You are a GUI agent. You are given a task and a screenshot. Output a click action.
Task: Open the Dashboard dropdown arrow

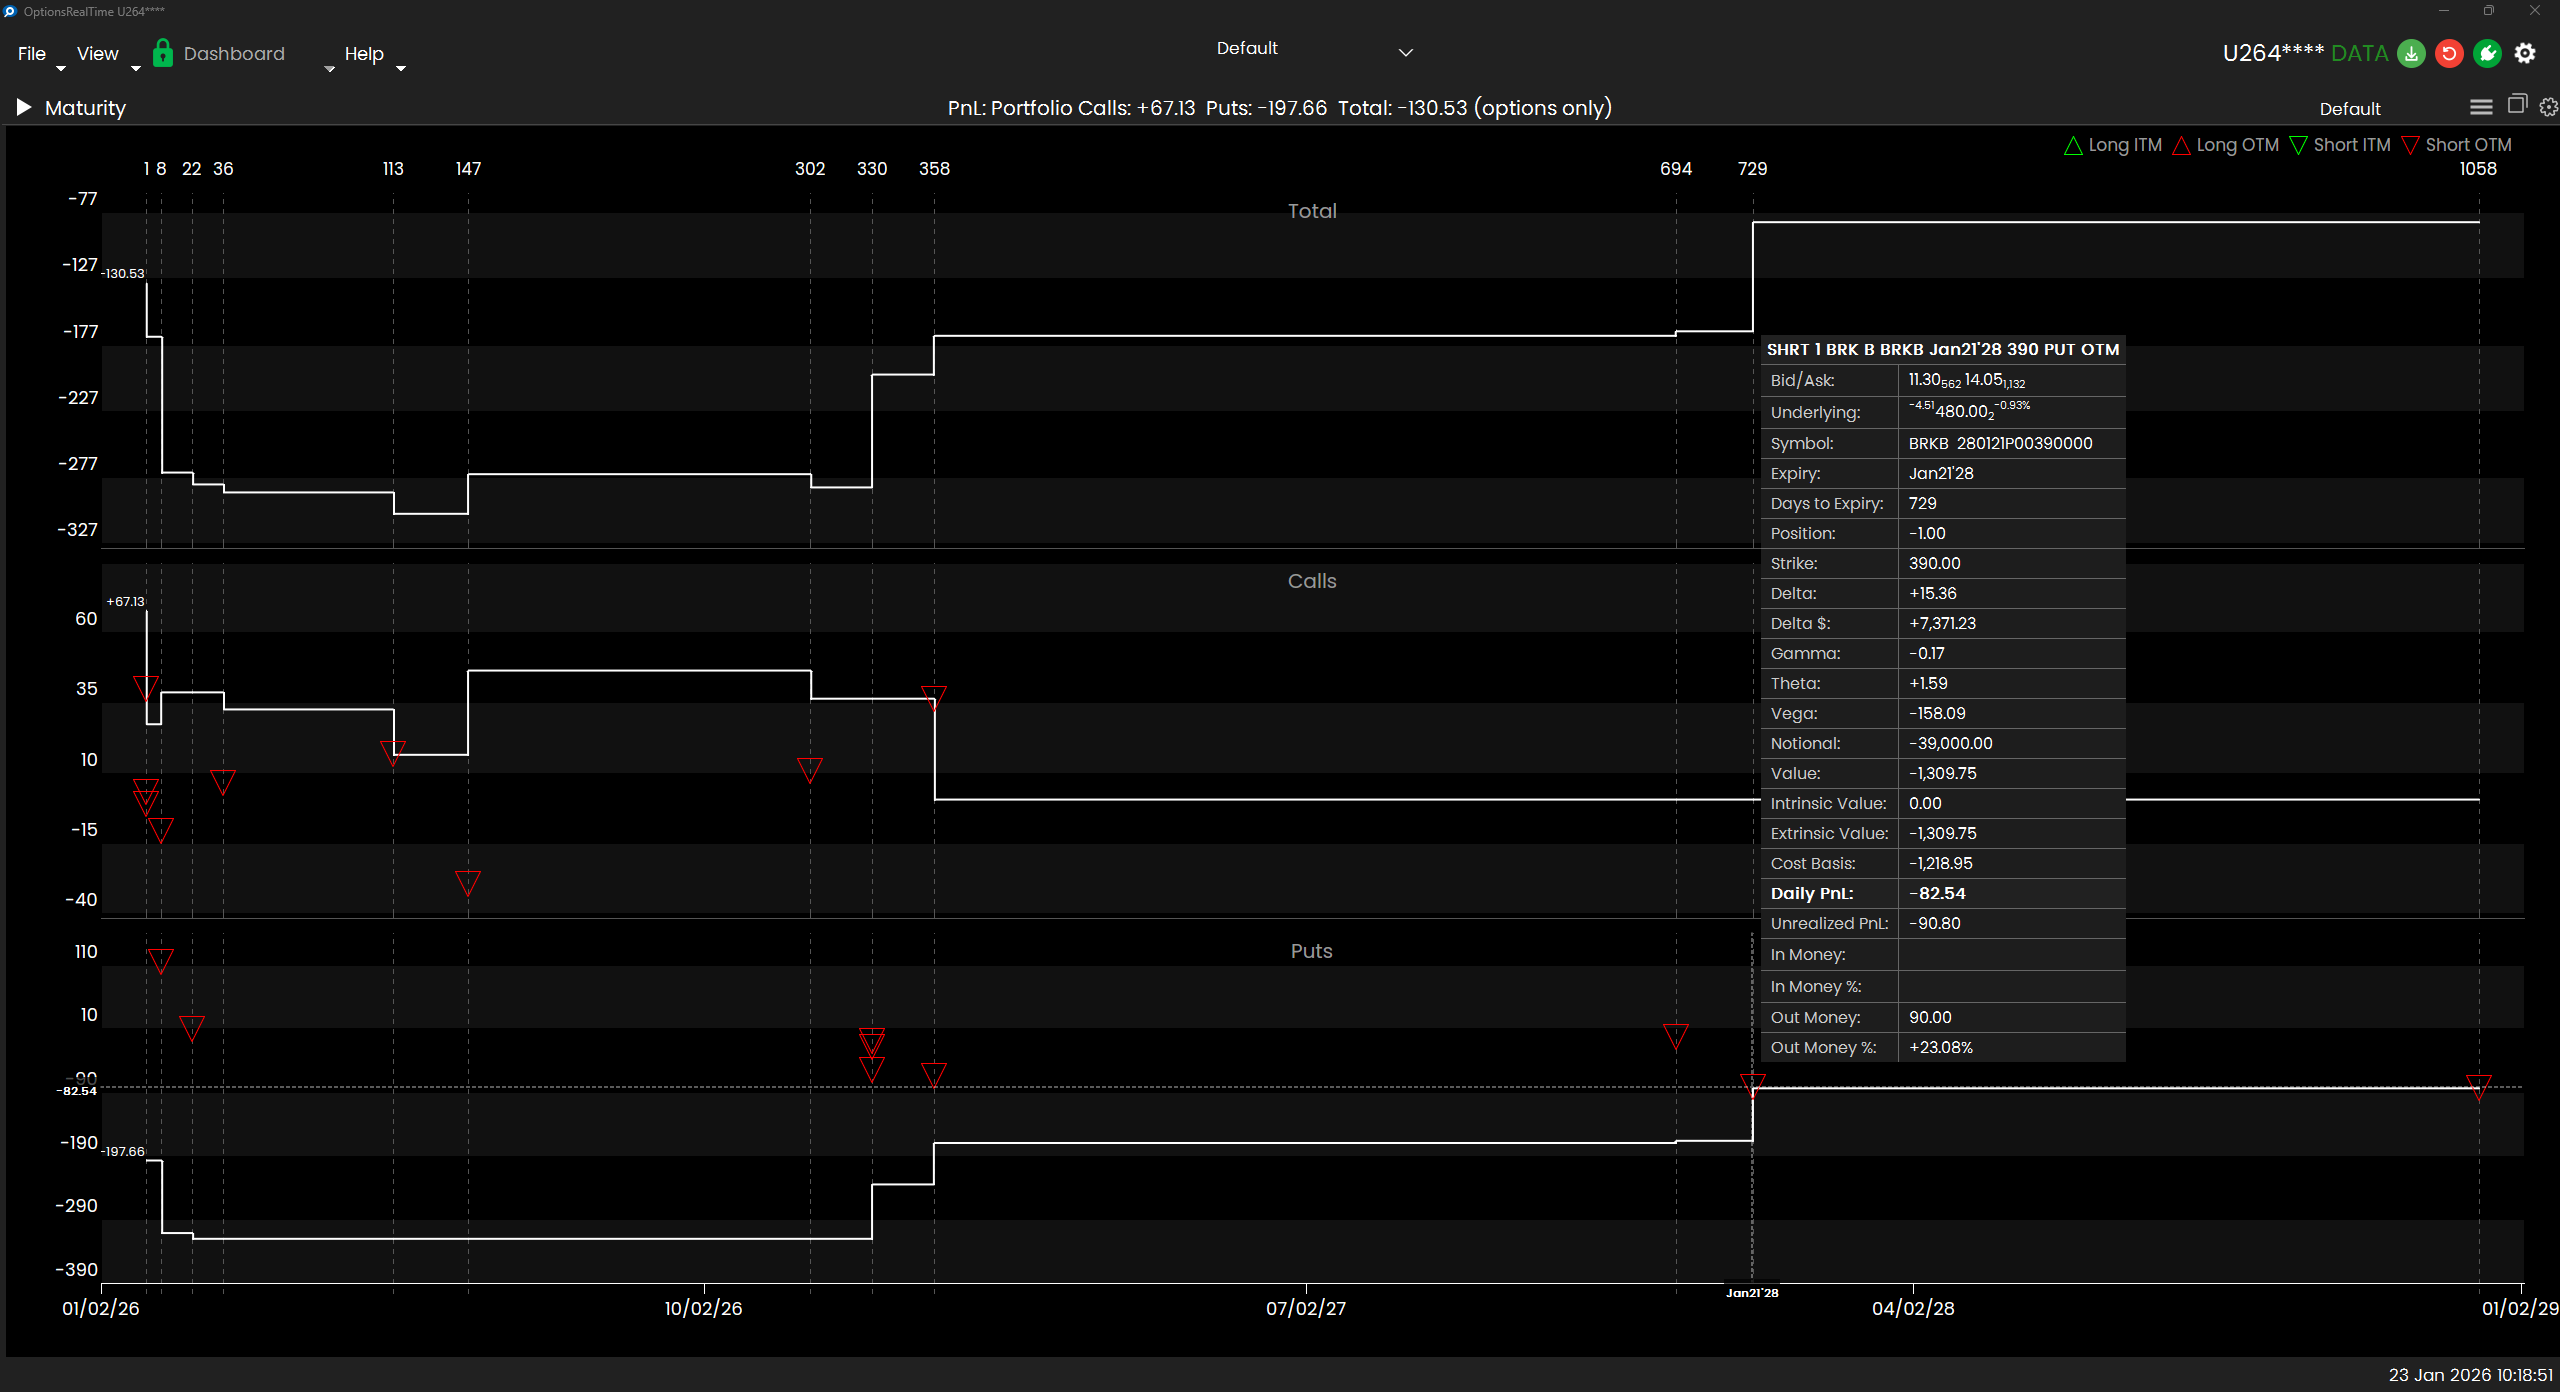tap(329, 69)
